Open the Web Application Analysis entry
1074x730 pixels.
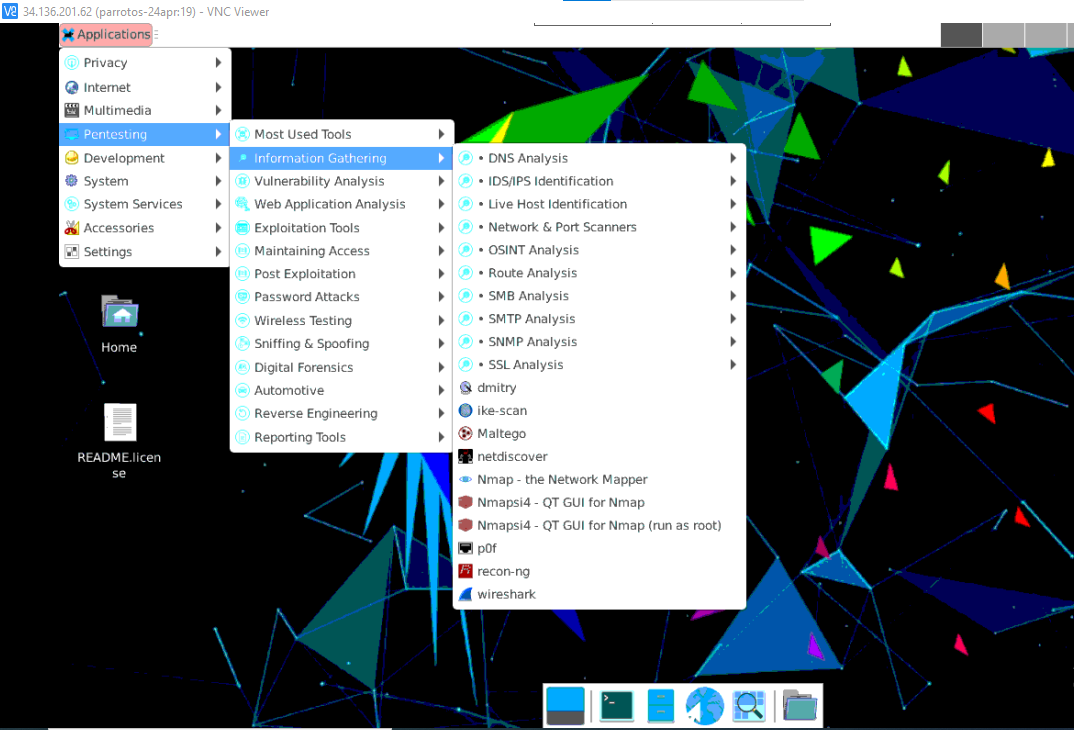[341, 204]
